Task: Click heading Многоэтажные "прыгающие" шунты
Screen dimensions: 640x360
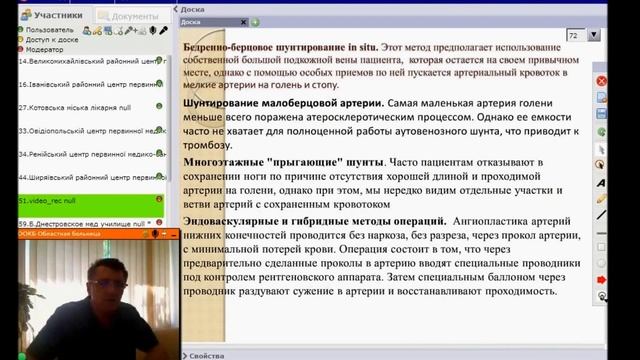Action: tap(283, 162)
